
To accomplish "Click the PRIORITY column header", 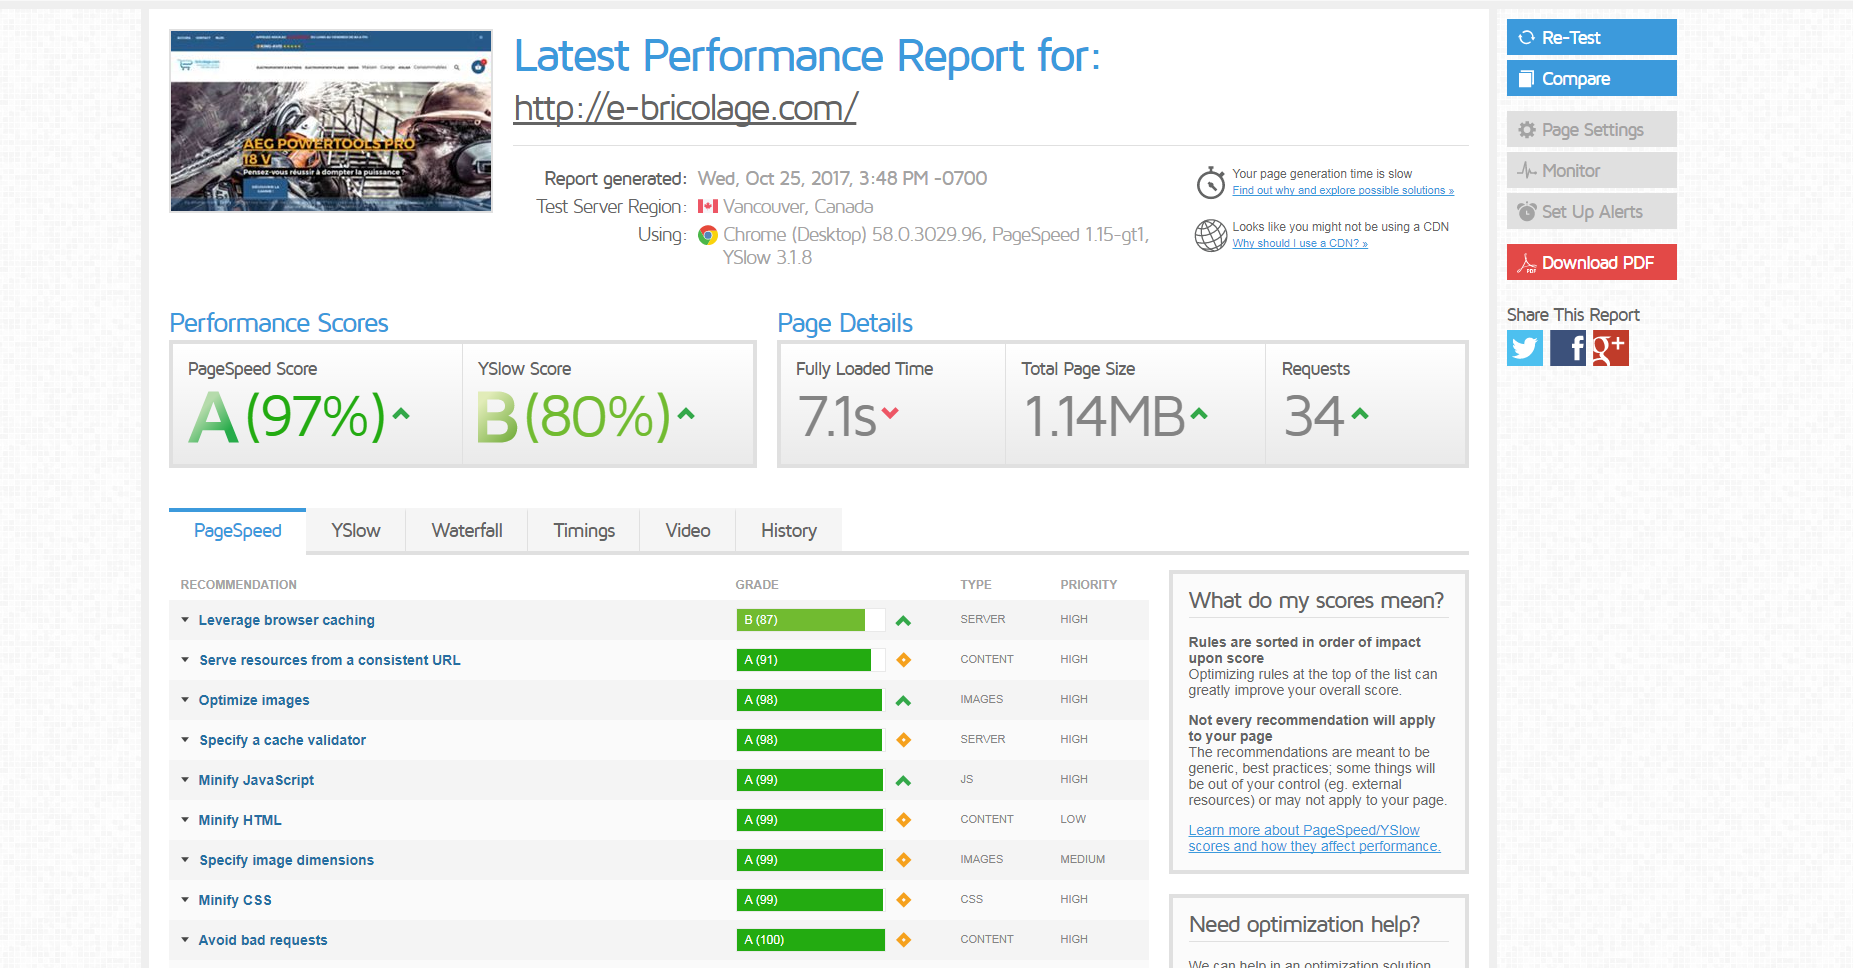I will 1089,584.
